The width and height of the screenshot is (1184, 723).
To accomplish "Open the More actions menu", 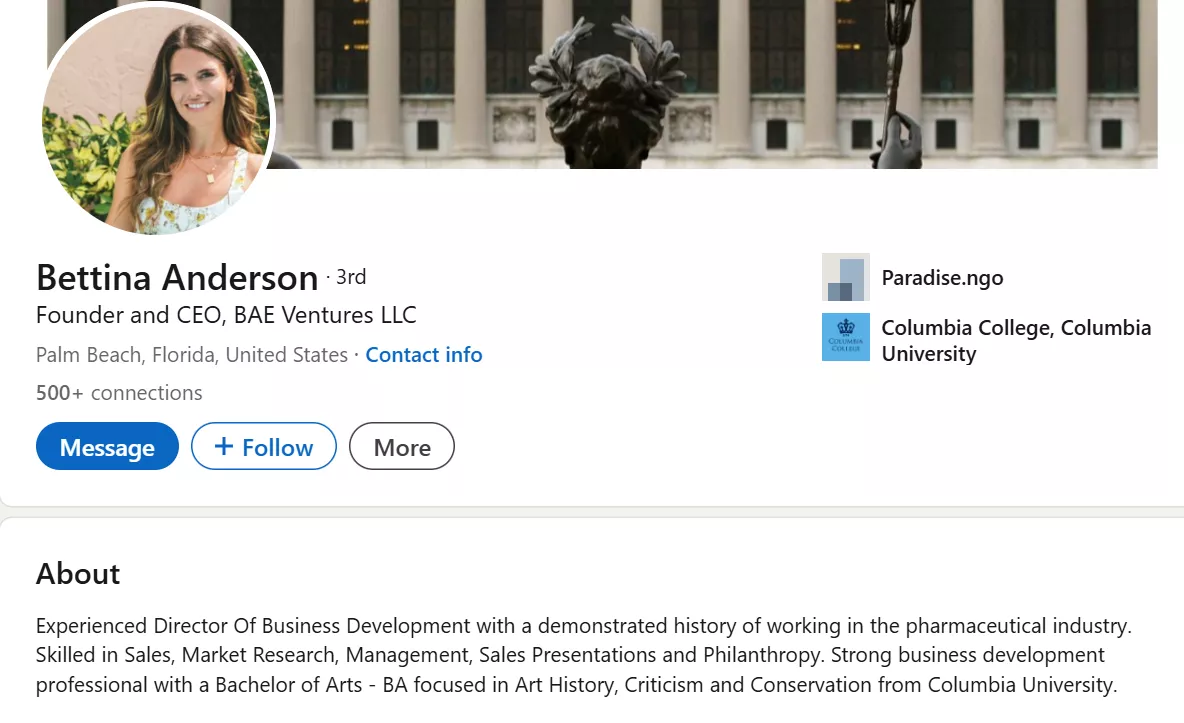I will point(402,447).
